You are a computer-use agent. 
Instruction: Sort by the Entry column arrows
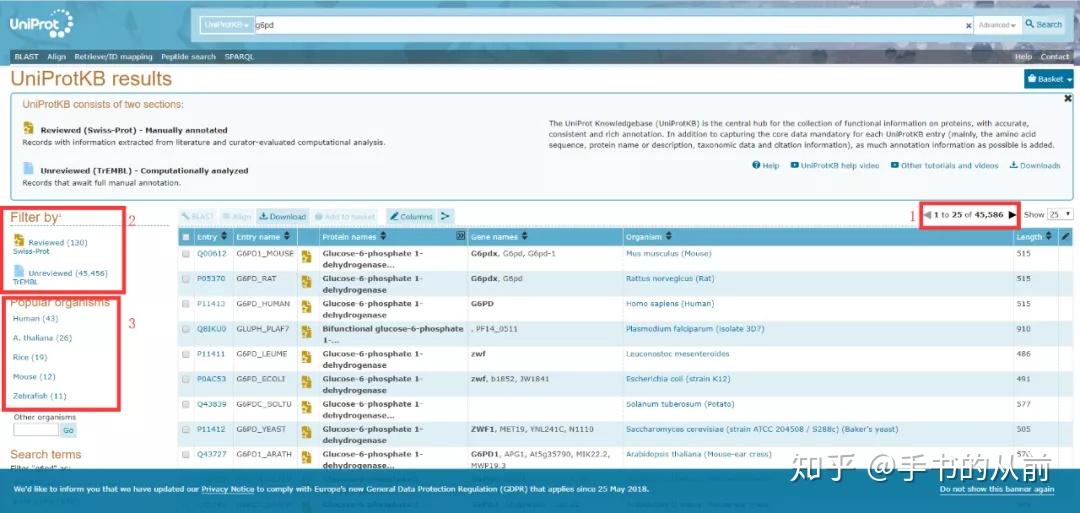click(x=224, y=237)
